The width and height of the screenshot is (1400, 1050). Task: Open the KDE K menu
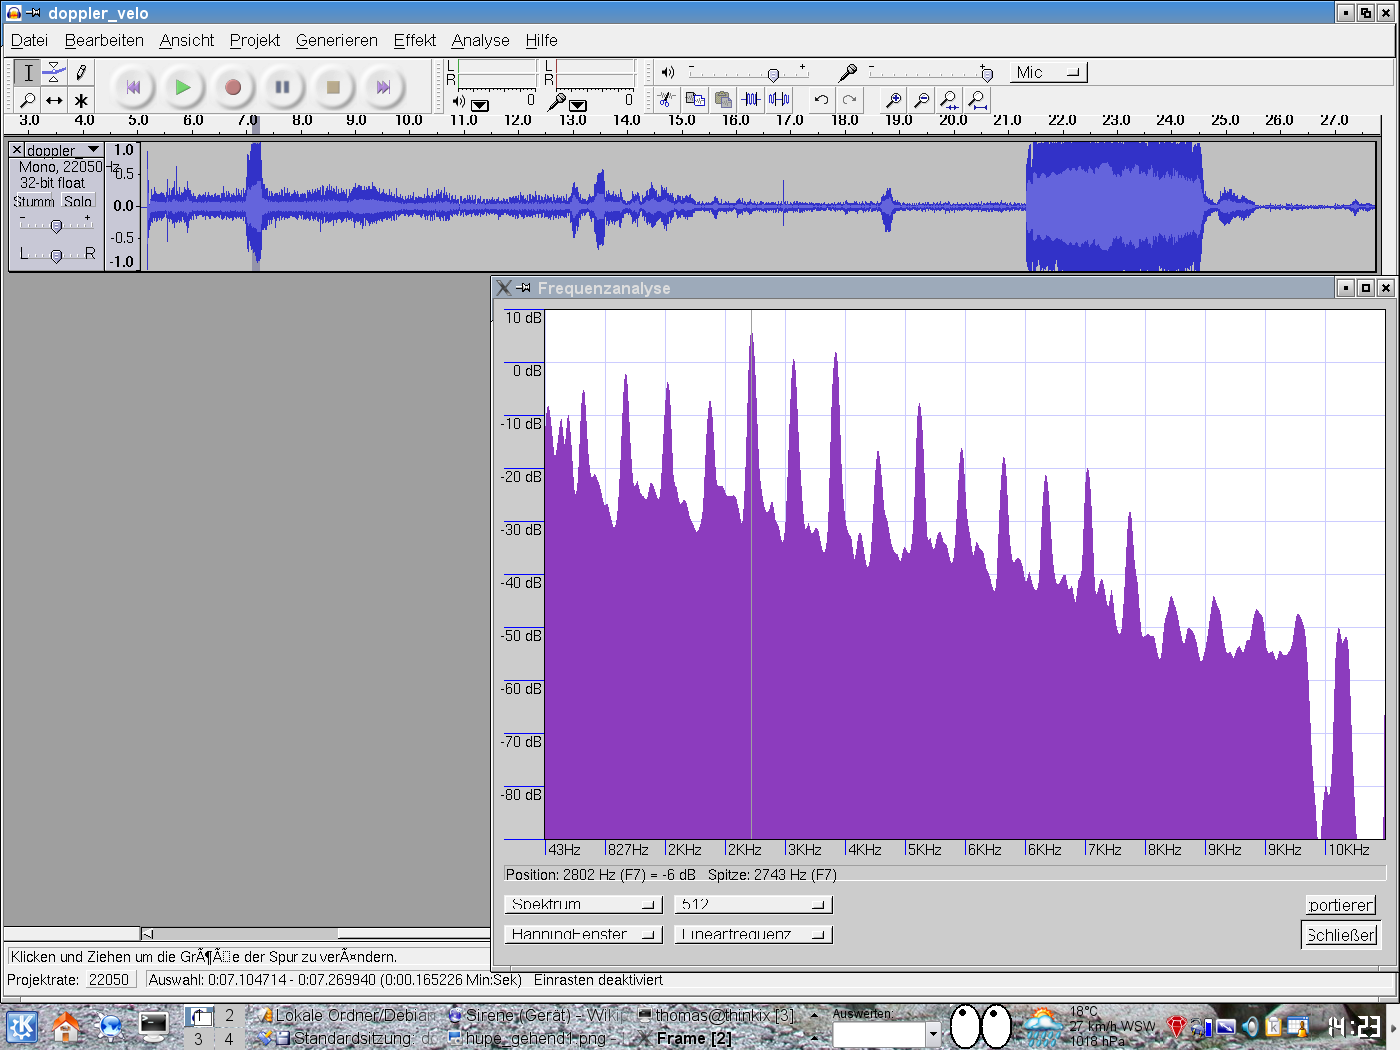pyautogui.click(x=22, y=1027)
